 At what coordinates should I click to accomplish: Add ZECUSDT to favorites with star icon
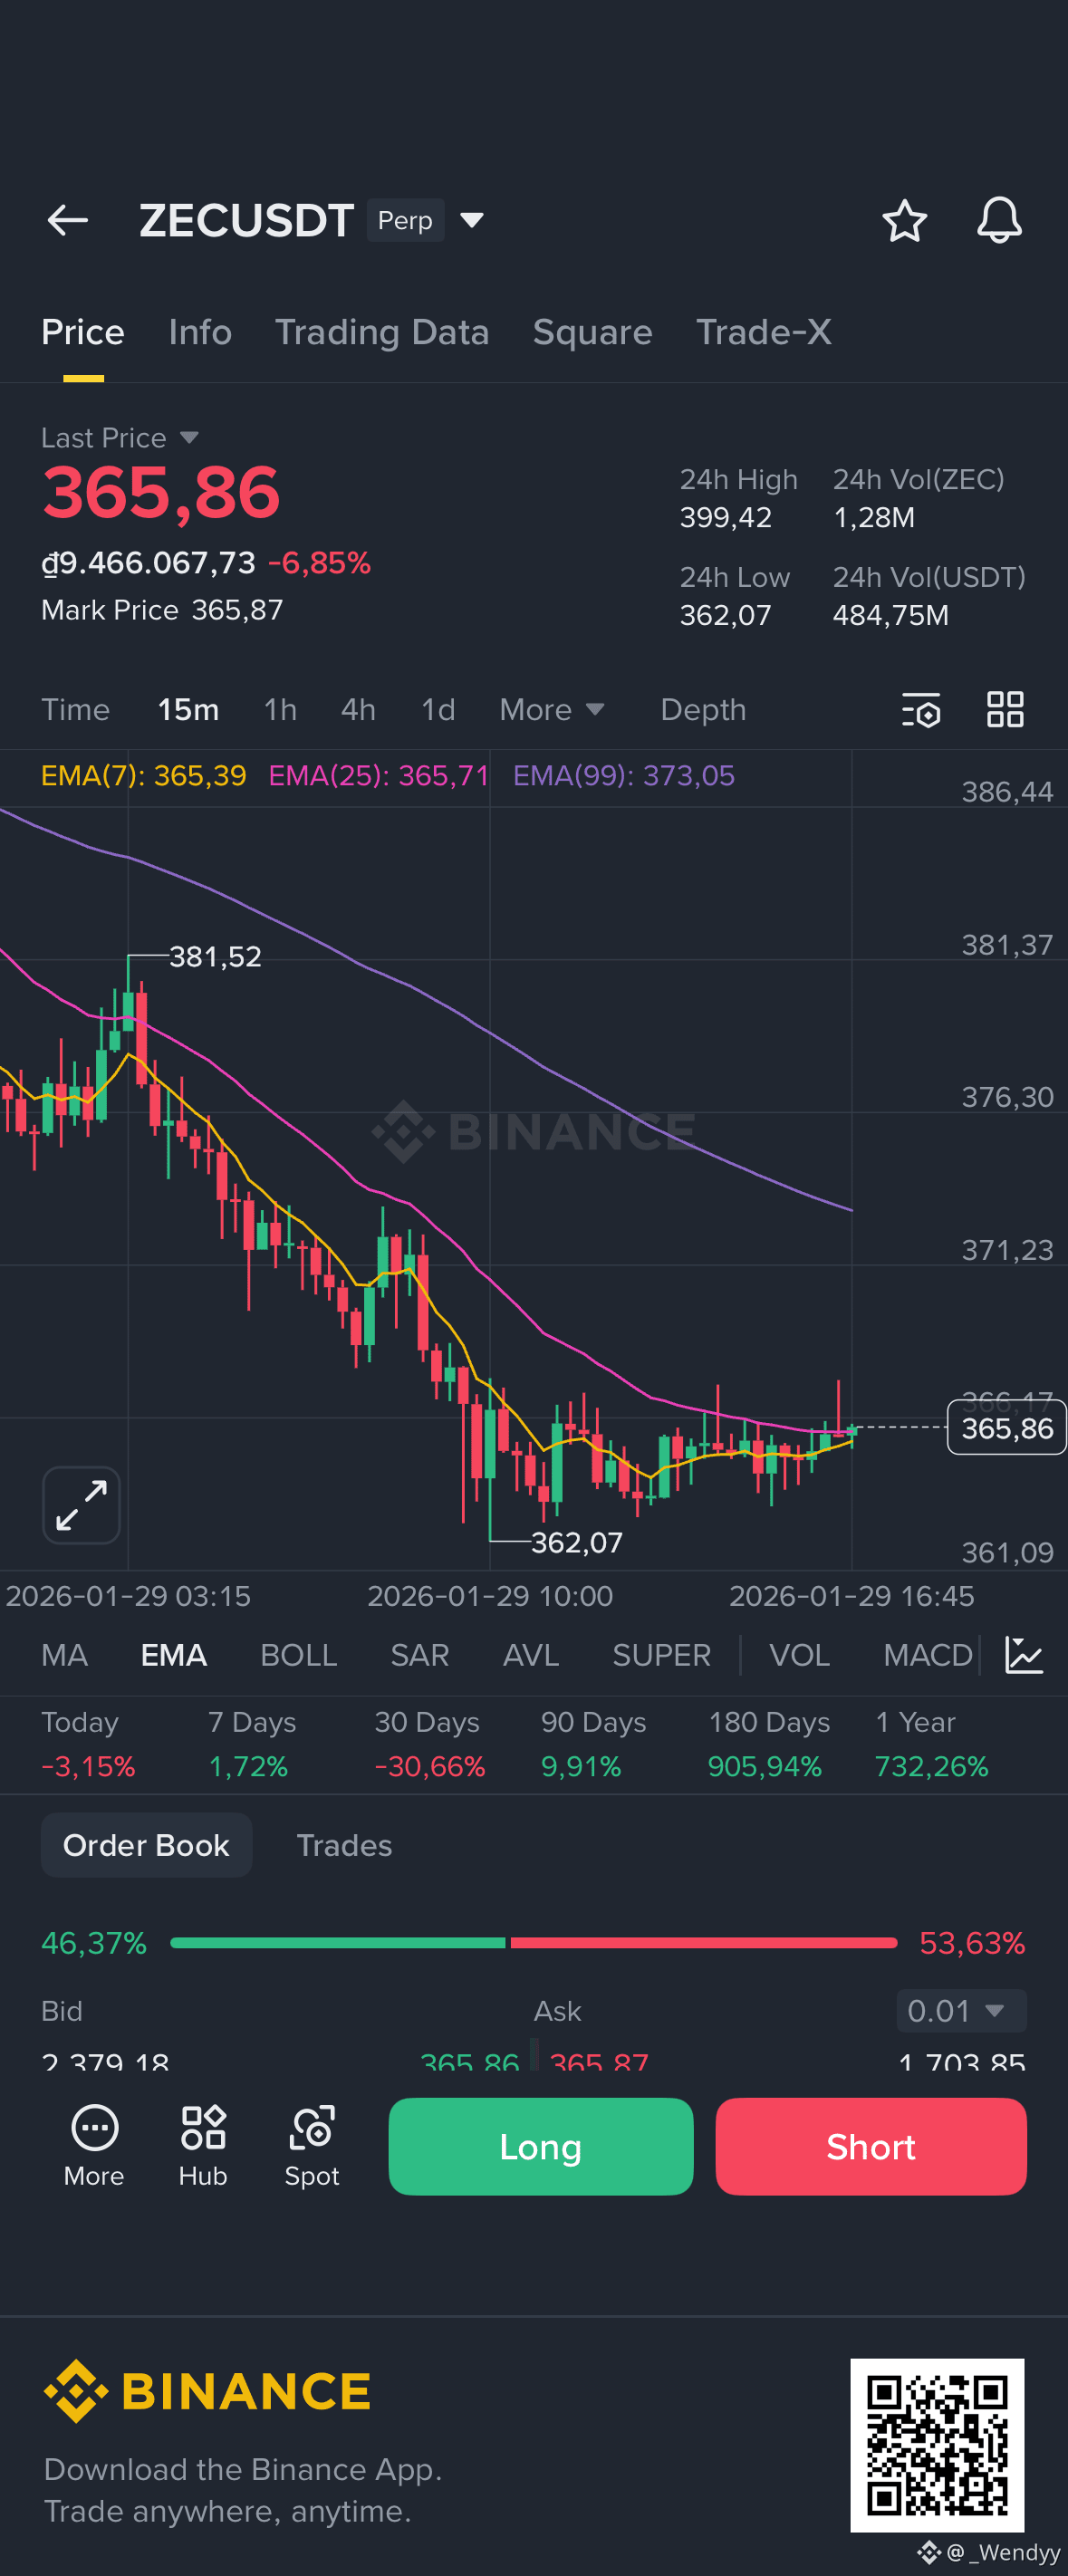904,220
